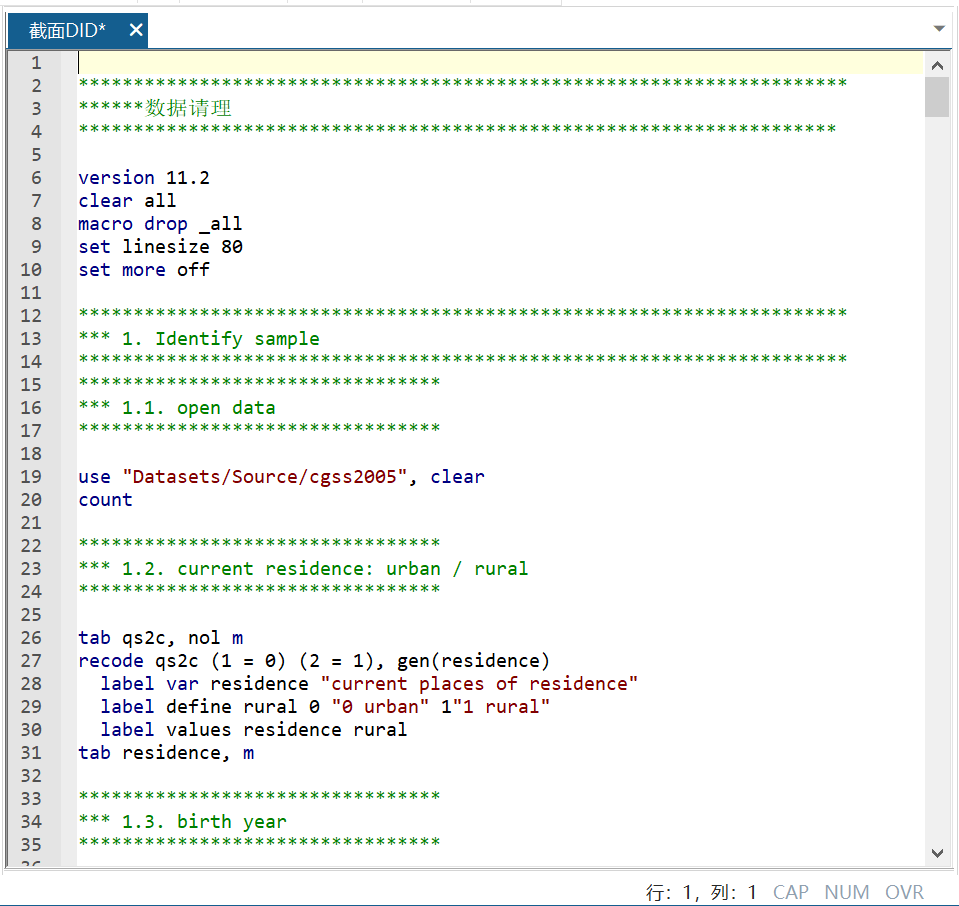Click the CAP status indicator
959x906 pixels.
coord(790,892)
